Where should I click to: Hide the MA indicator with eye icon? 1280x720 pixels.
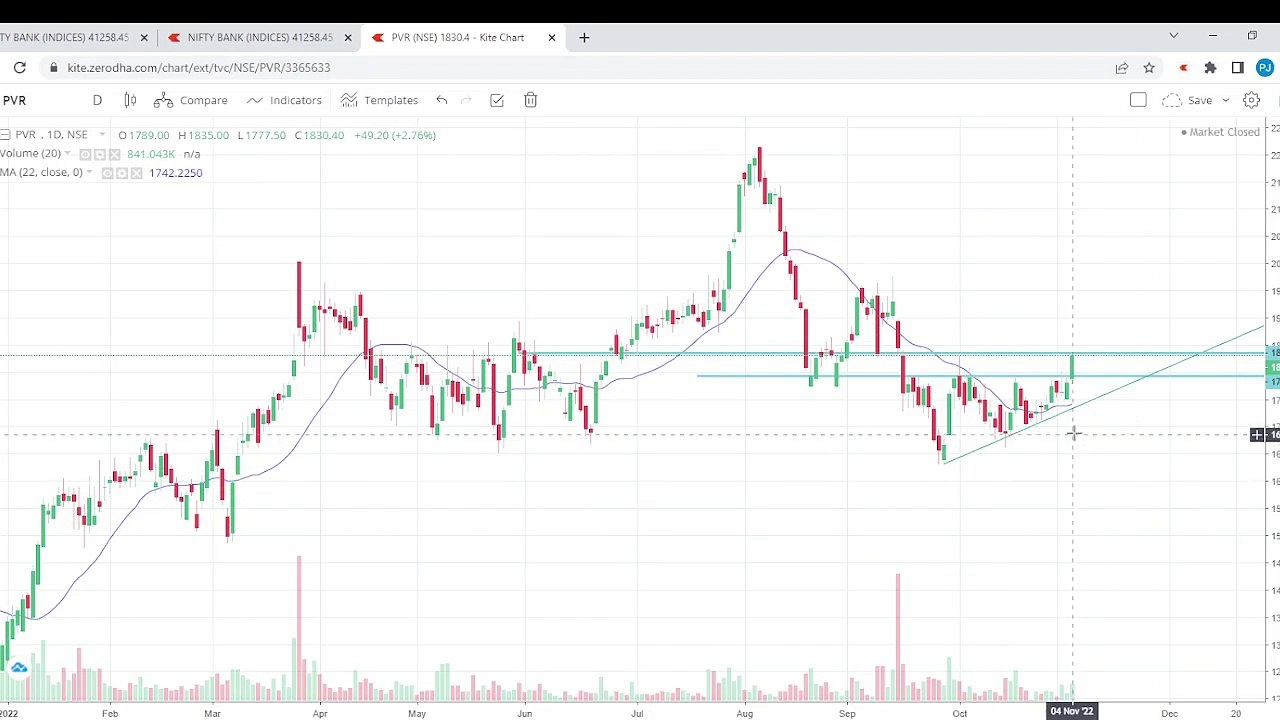coord(107,173)
